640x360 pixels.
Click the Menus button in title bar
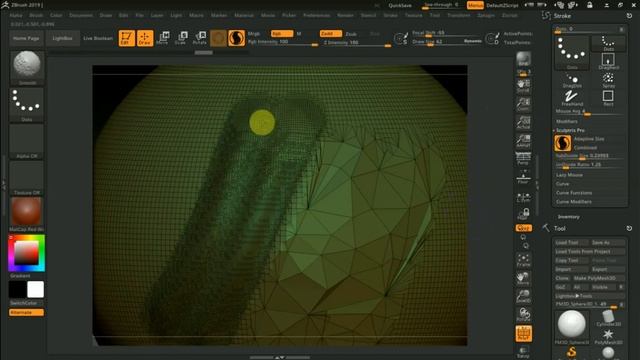point(475,5)
